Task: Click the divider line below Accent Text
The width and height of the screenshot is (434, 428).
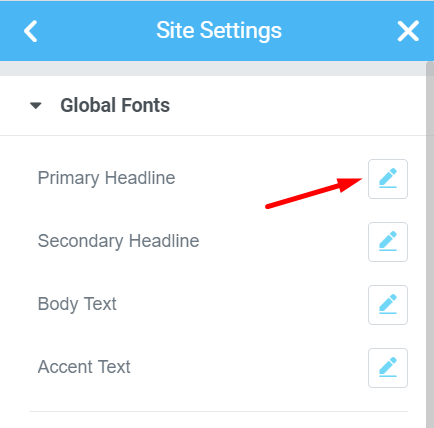Action: pos(219,411)
